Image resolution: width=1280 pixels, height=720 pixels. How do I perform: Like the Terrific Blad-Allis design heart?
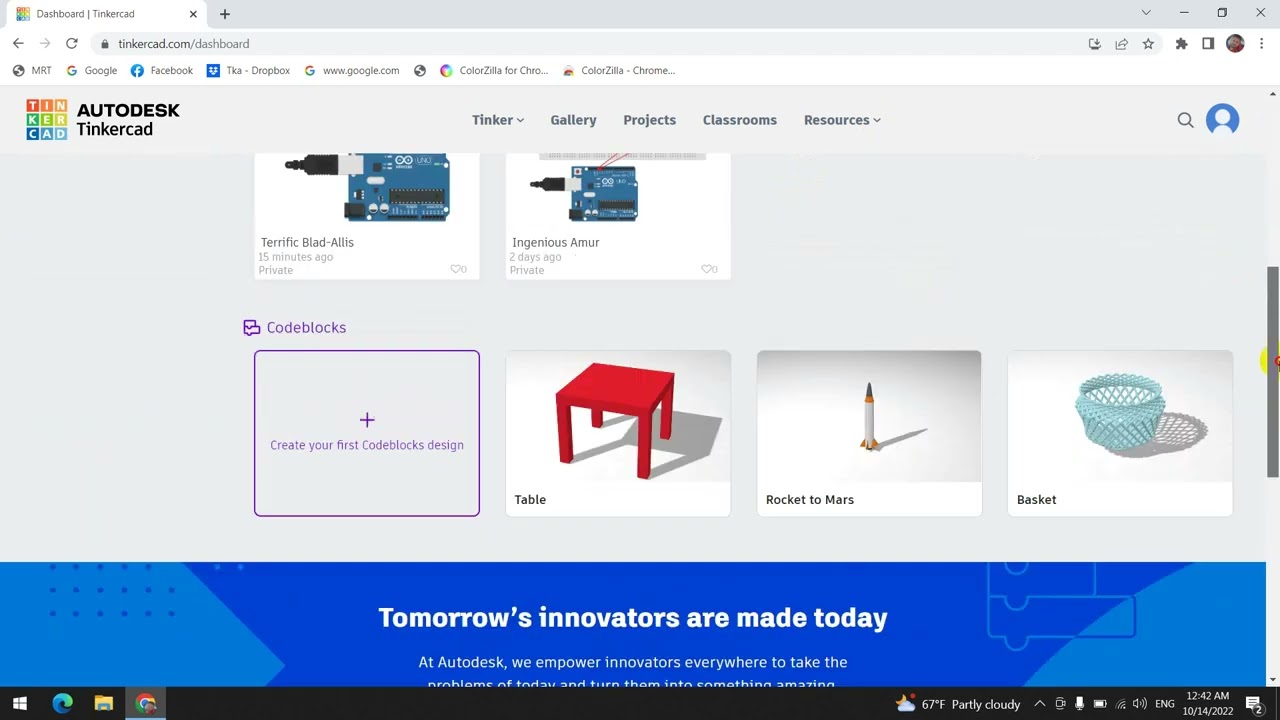tap(457, 269)
